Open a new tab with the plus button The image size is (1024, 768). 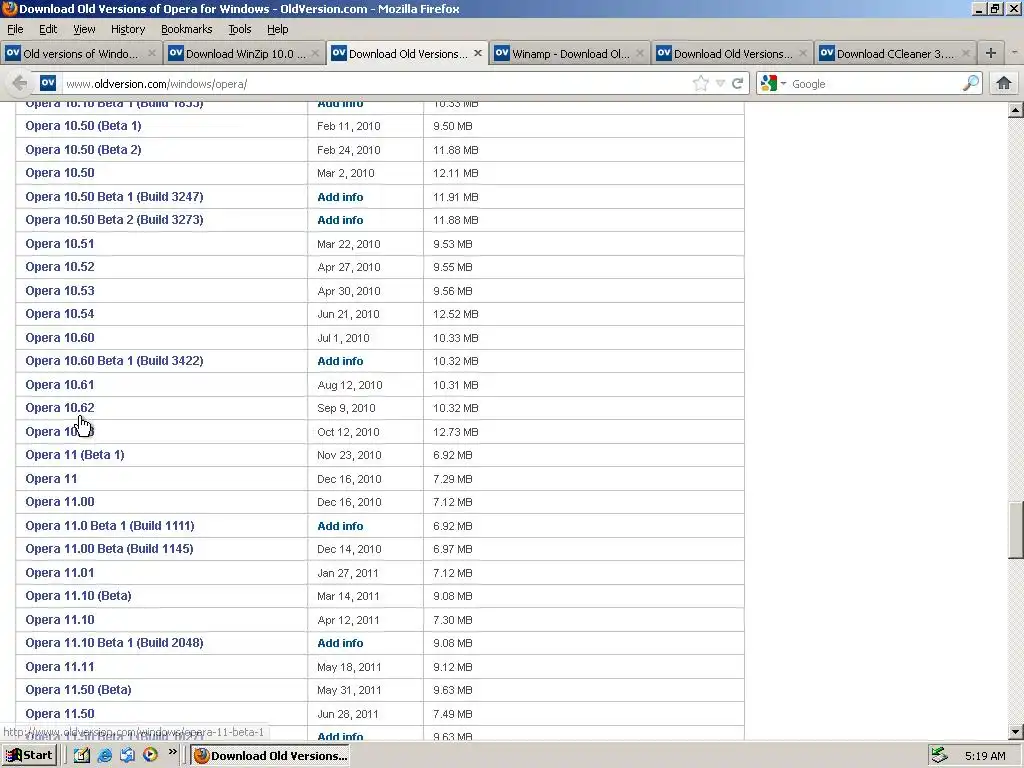991,54
